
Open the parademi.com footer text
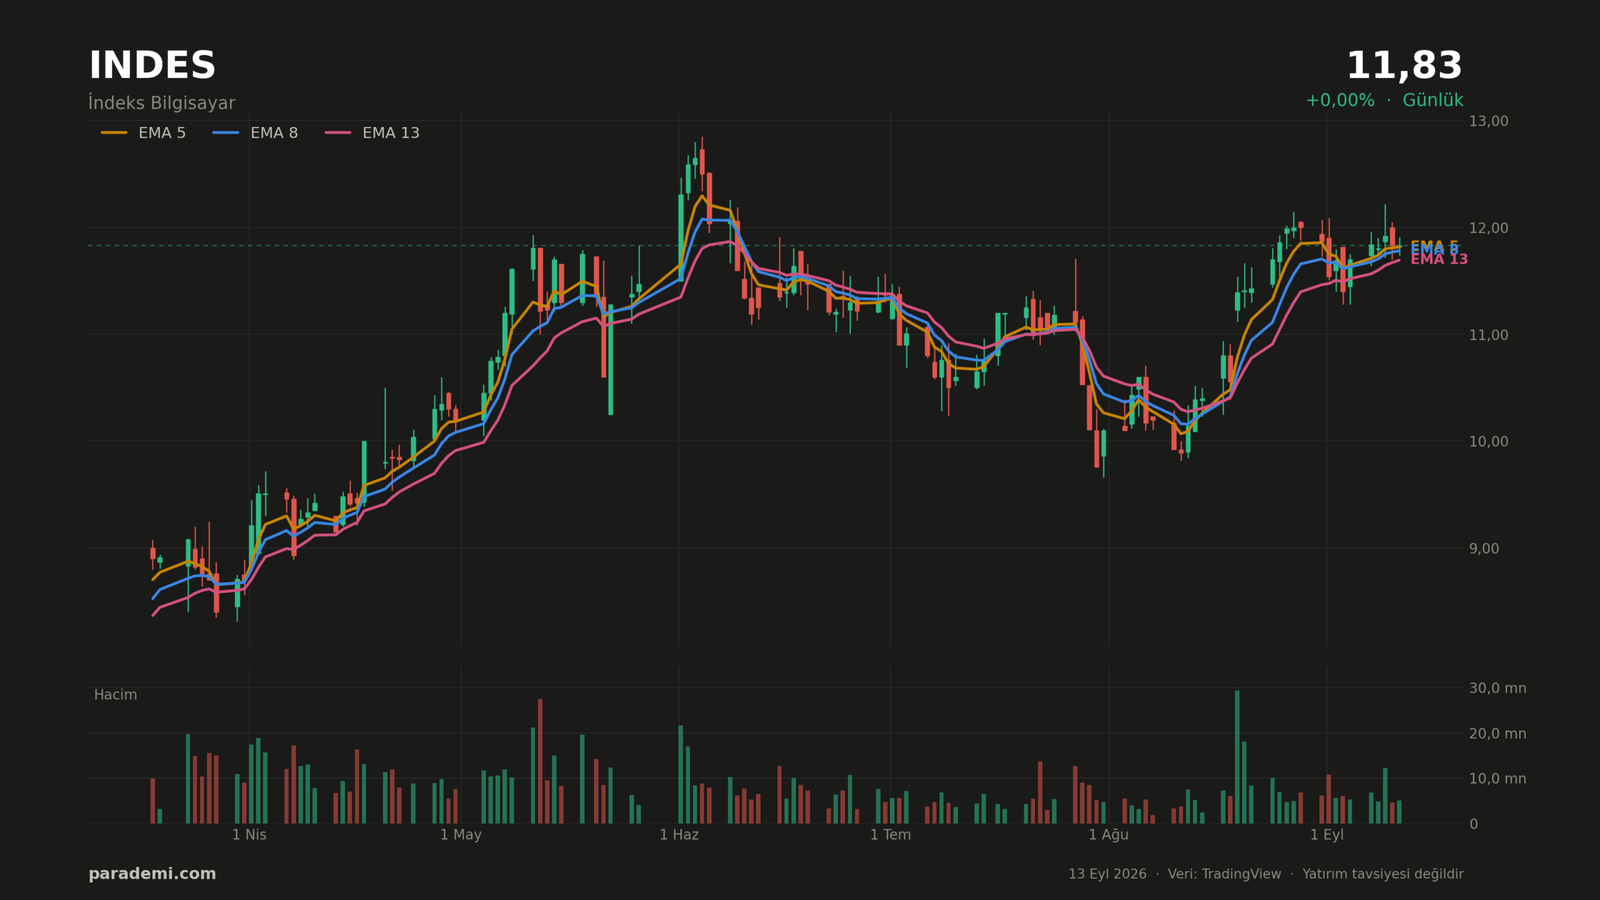pyautogui.click(x=152, y=874)
